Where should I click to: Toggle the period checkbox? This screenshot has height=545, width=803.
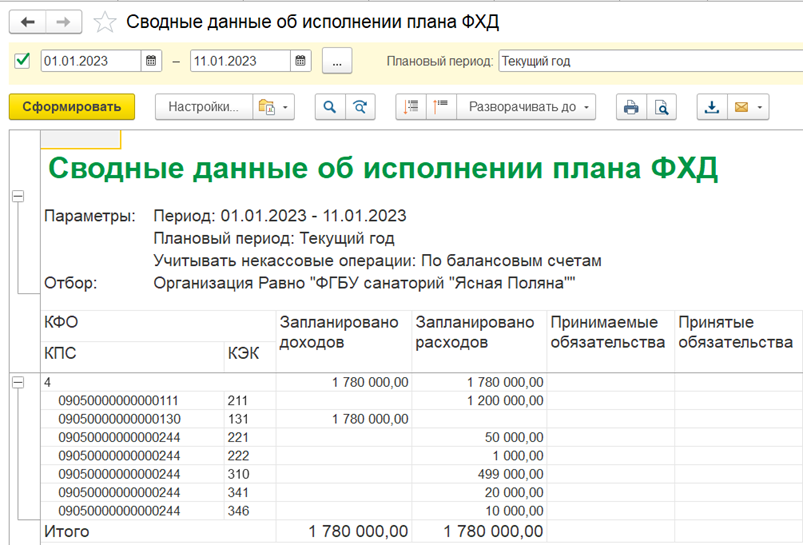pos(23,60)
